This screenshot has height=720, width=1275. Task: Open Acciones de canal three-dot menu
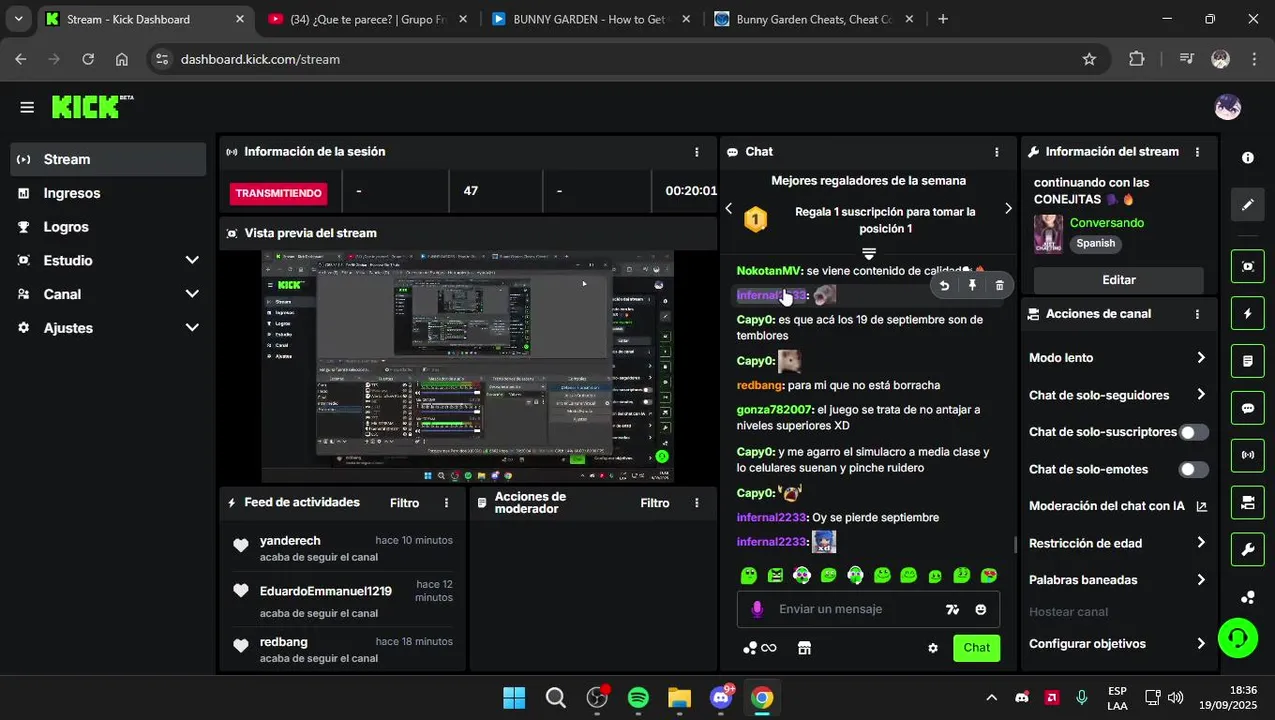tap(1197, 314)
